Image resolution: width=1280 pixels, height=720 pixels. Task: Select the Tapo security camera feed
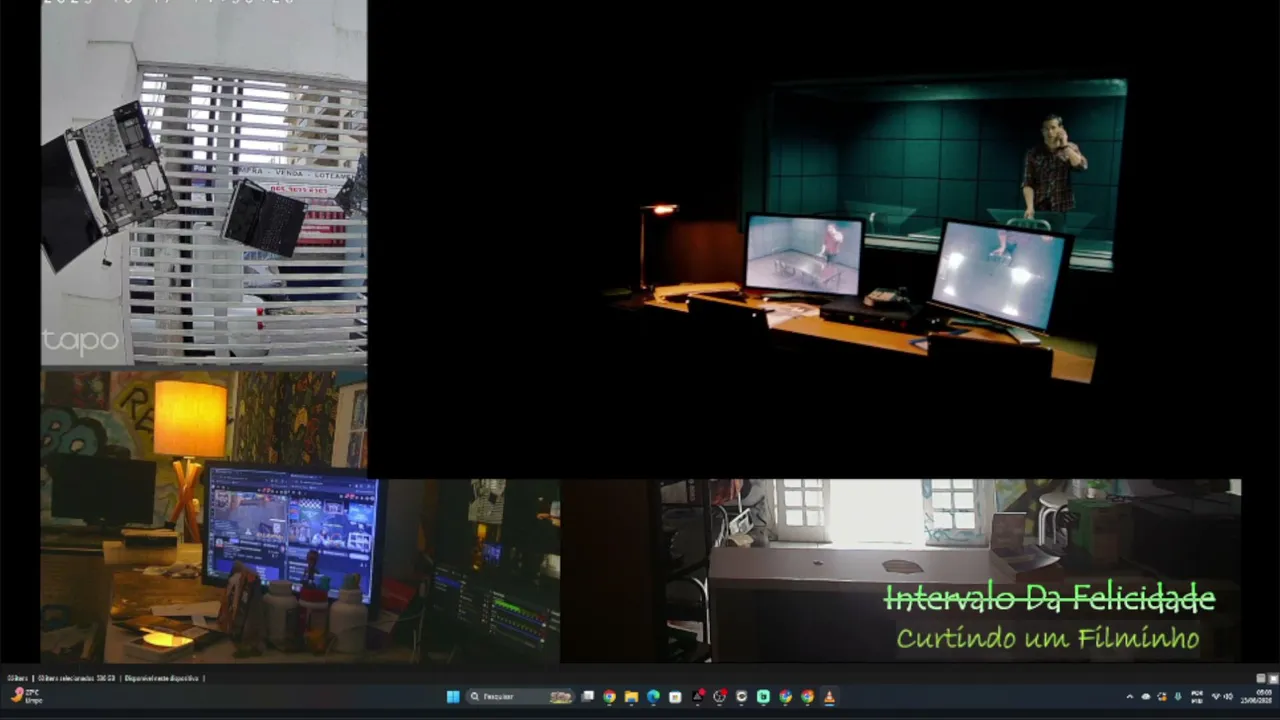[204, 183]
